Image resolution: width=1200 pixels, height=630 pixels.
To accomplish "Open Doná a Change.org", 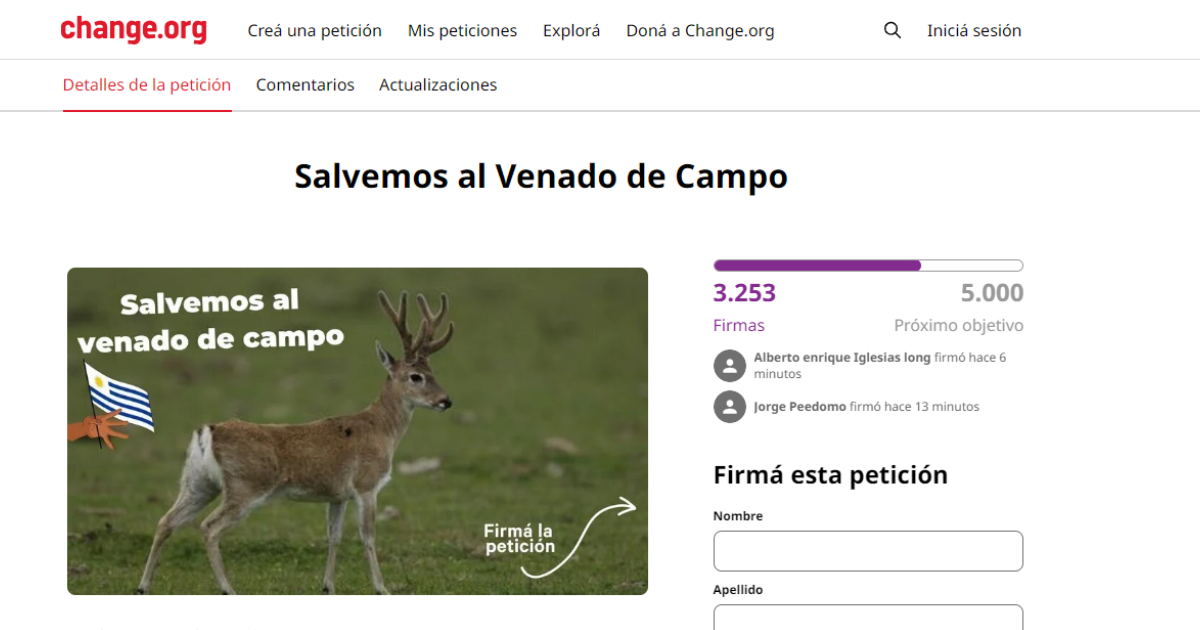I will (x=700, y=31).
